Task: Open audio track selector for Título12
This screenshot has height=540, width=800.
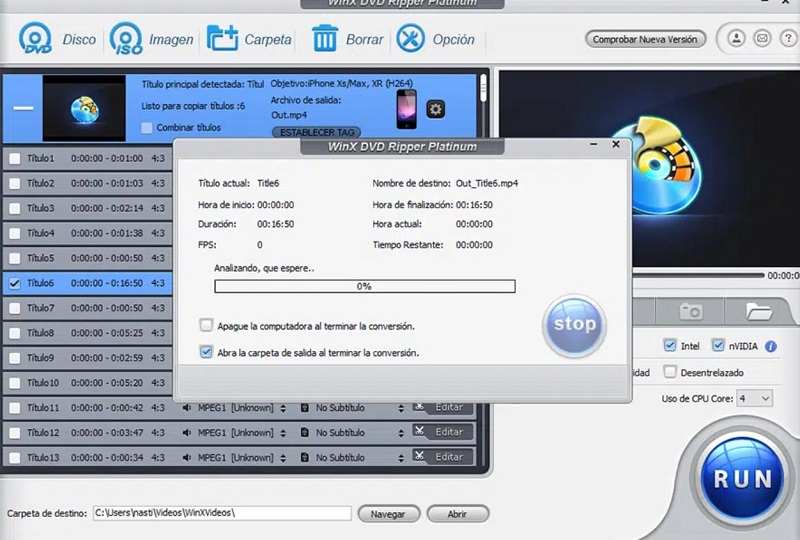Action: coord(283,433)
